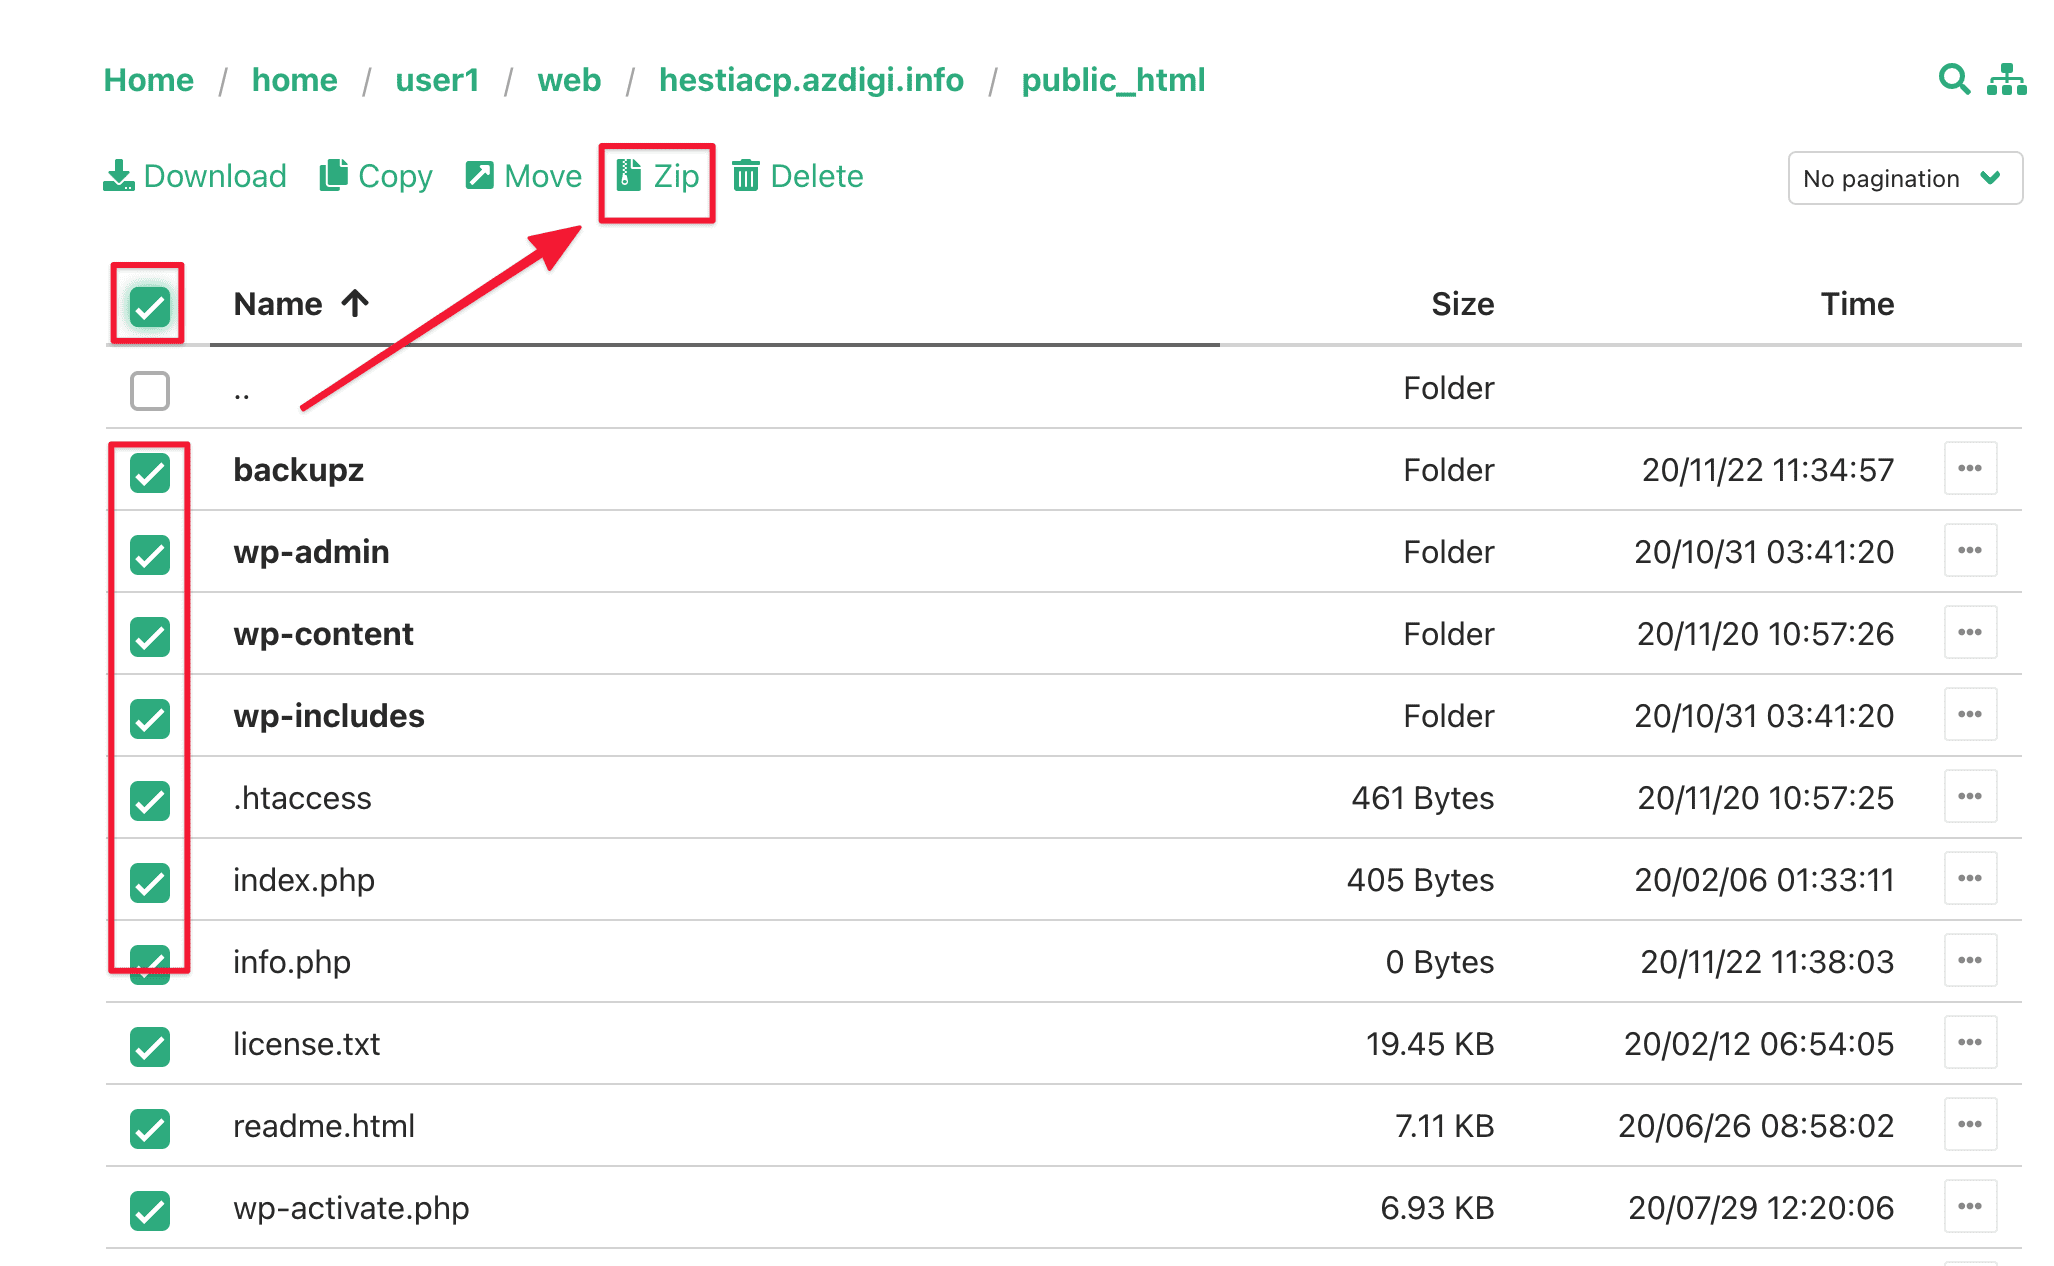The height and width of the screenshot is (1266, 2054).
Task: Click the Name sort arrow icon
Action: coord(355,303)
